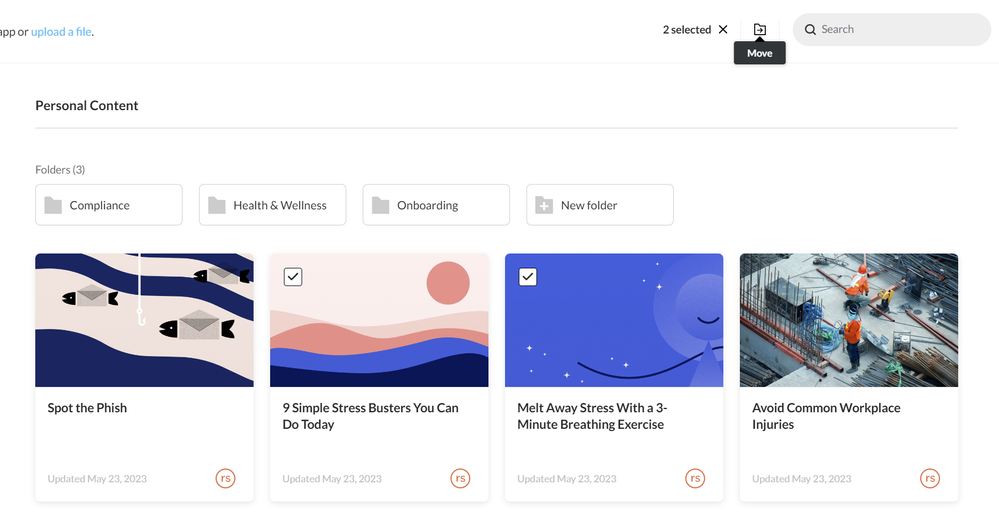Click the New folder plus icon
Screen dimensions: 999x523
pos(544,205)
